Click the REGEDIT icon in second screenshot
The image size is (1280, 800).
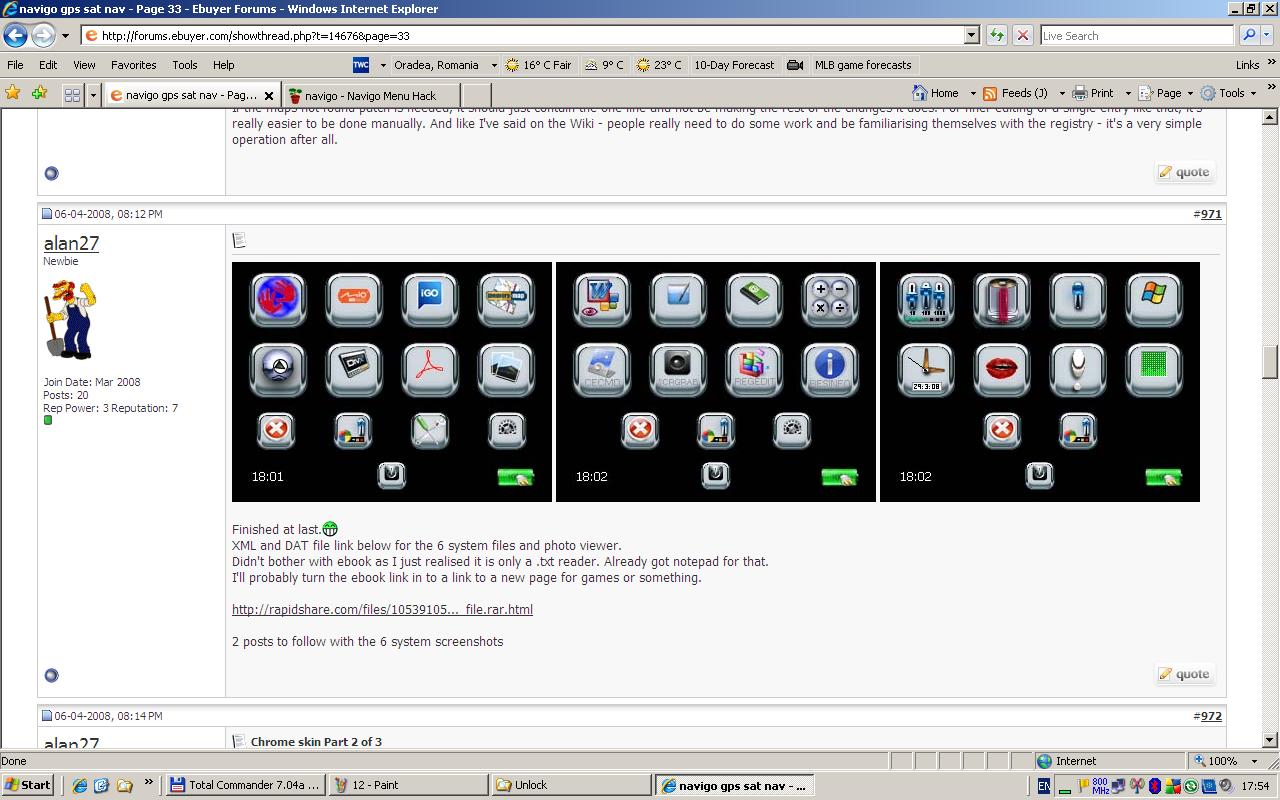(754, 369)
